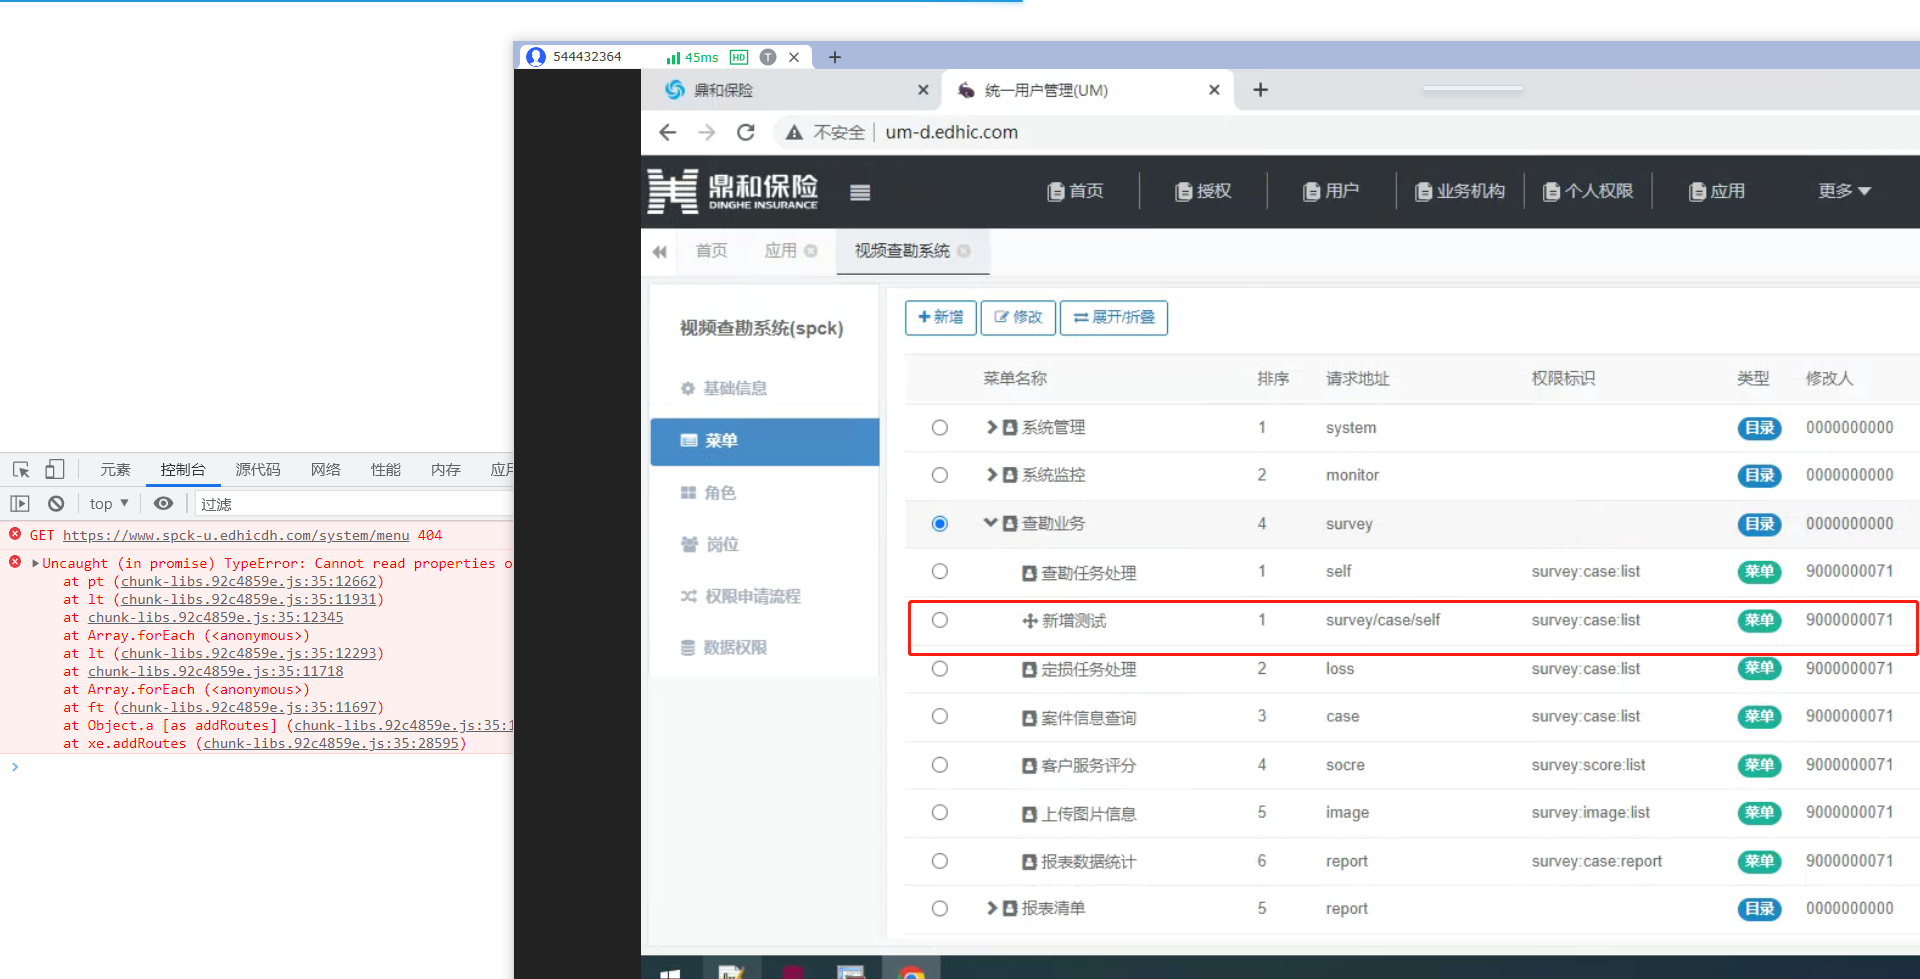This screenshot has height=979, width=1920.
Task: Open the spck-u.edhicdh.com/system/menu link
Action: coord(236,535)
